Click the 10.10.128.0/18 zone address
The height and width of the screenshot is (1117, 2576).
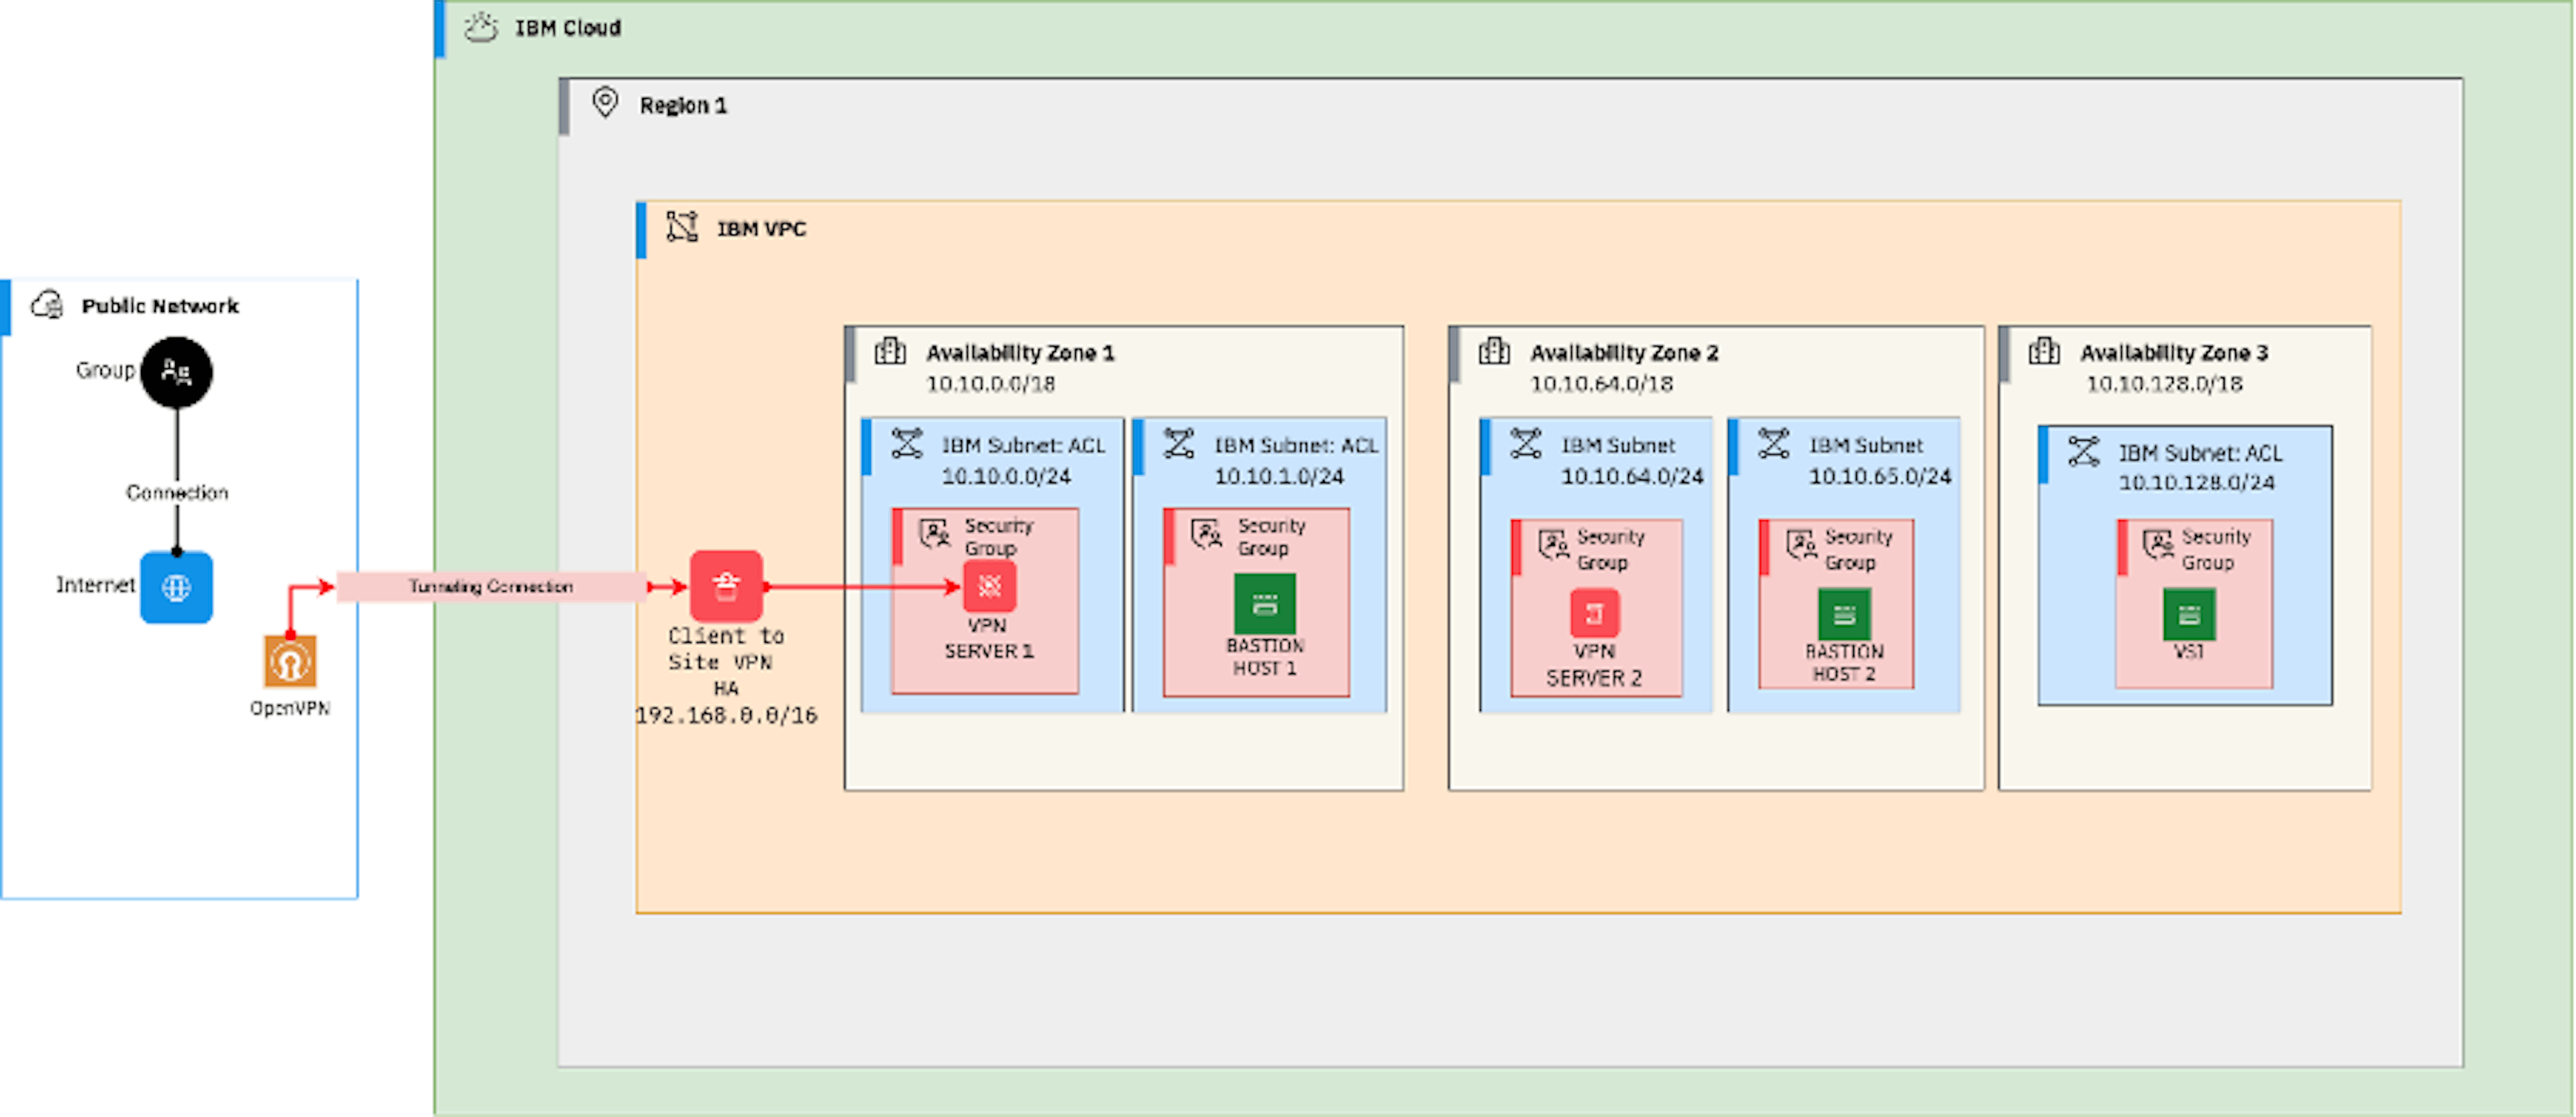point(2165,384)
